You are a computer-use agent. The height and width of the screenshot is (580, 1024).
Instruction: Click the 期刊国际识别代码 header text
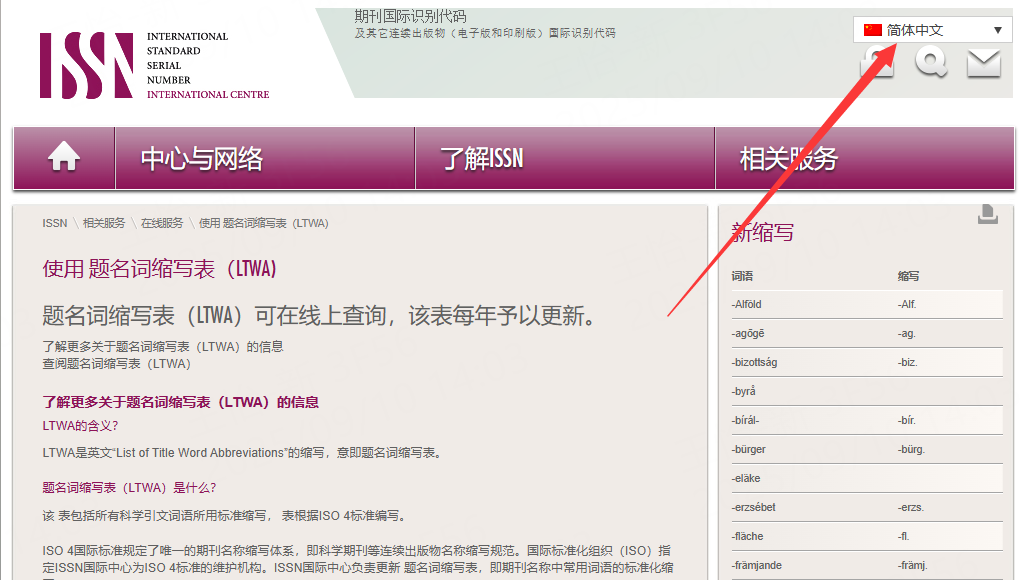[x=410, y=16]
